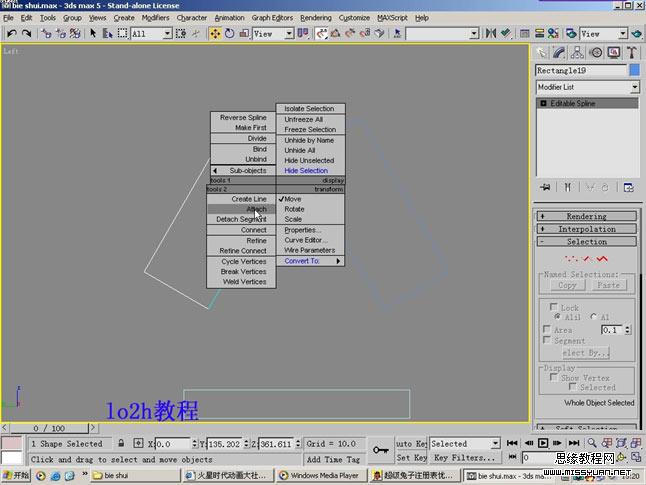
Task: Toggle Absolute/Offset transform type-in mode
Action: pyautogui.click(x=138, y=443)
